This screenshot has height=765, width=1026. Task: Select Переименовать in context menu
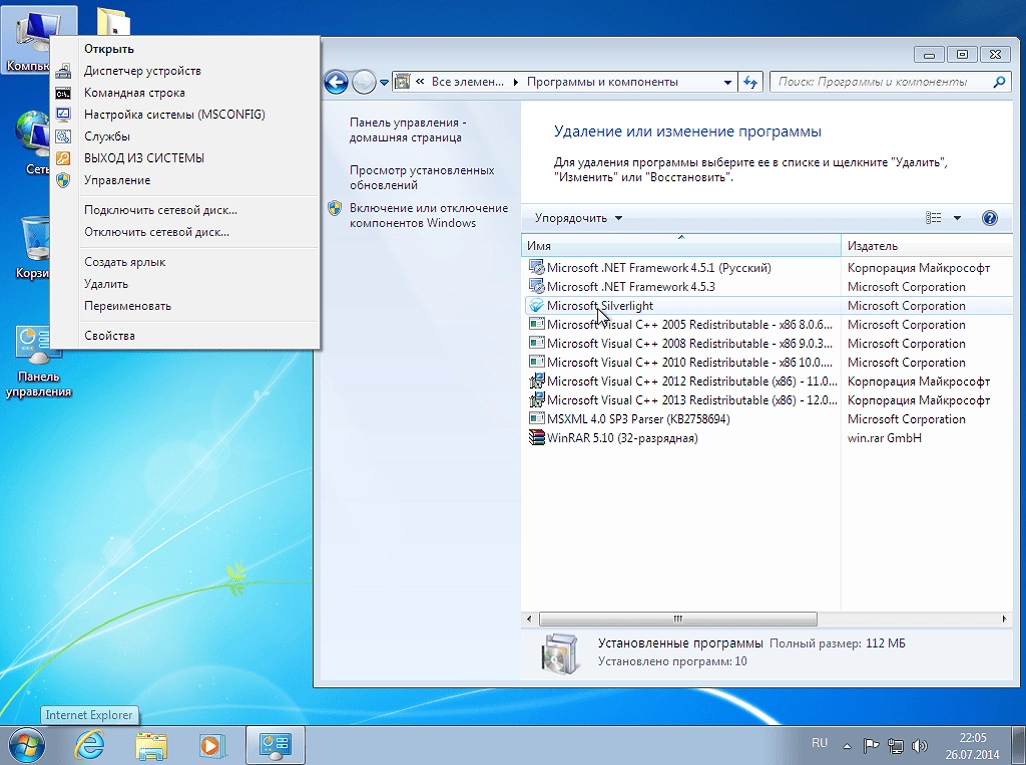pyautogui.click(x=185, y=306)
